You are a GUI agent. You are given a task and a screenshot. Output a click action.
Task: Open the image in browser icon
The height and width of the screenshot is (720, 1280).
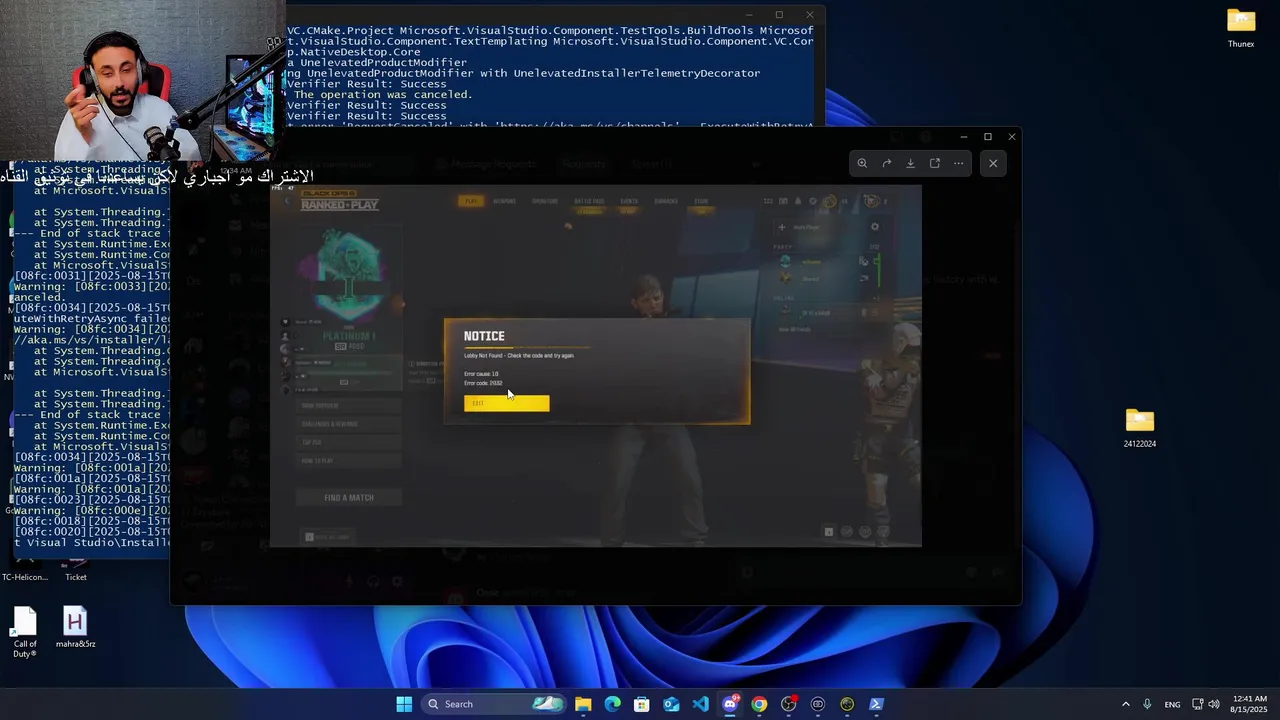coord(934,163)
